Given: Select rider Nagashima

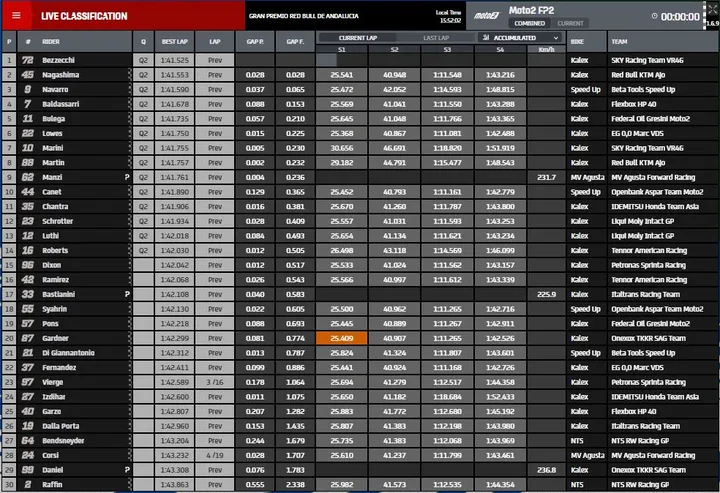Looking at the screenshot, I should point(61,75).
